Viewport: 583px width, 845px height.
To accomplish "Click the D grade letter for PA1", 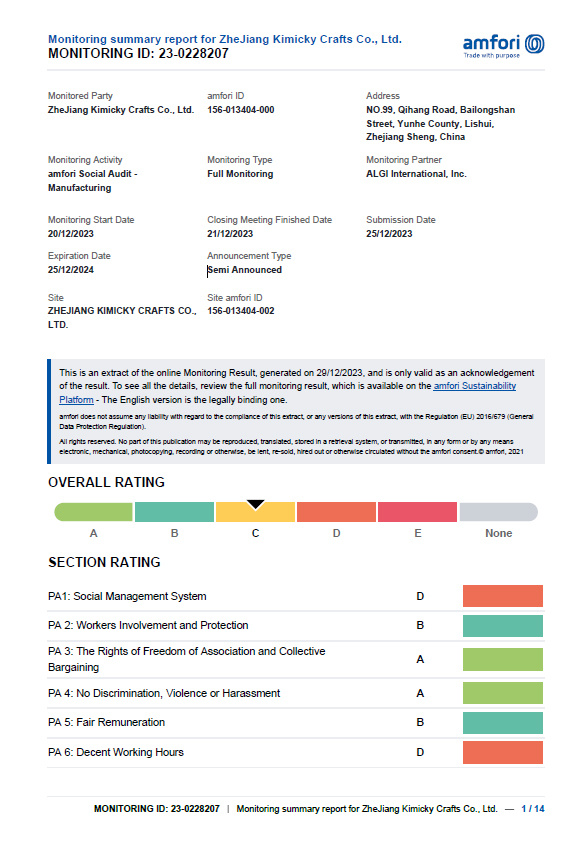I will click(420, 596).
